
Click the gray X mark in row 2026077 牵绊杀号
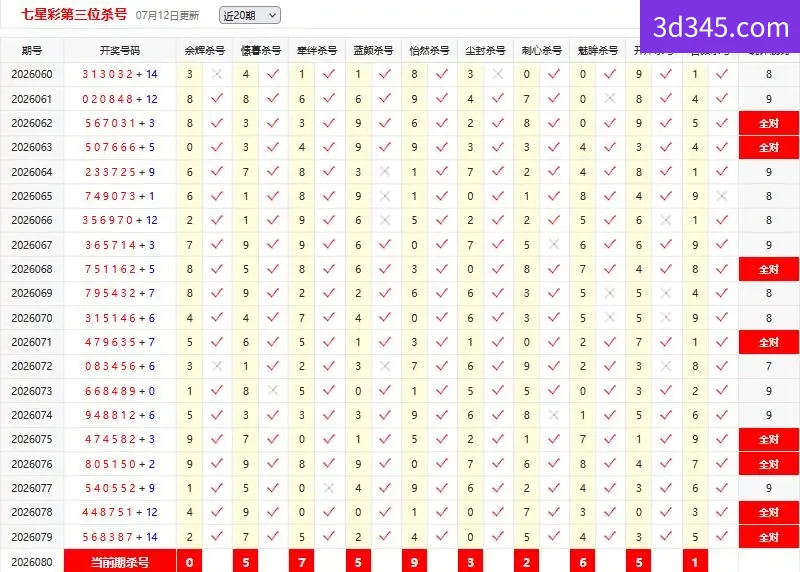329,488
